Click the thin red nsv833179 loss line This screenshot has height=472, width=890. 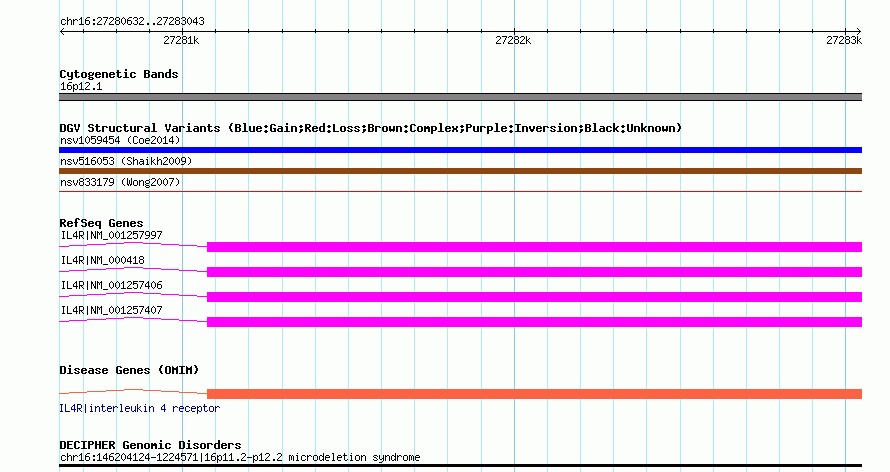coord(460,192)
